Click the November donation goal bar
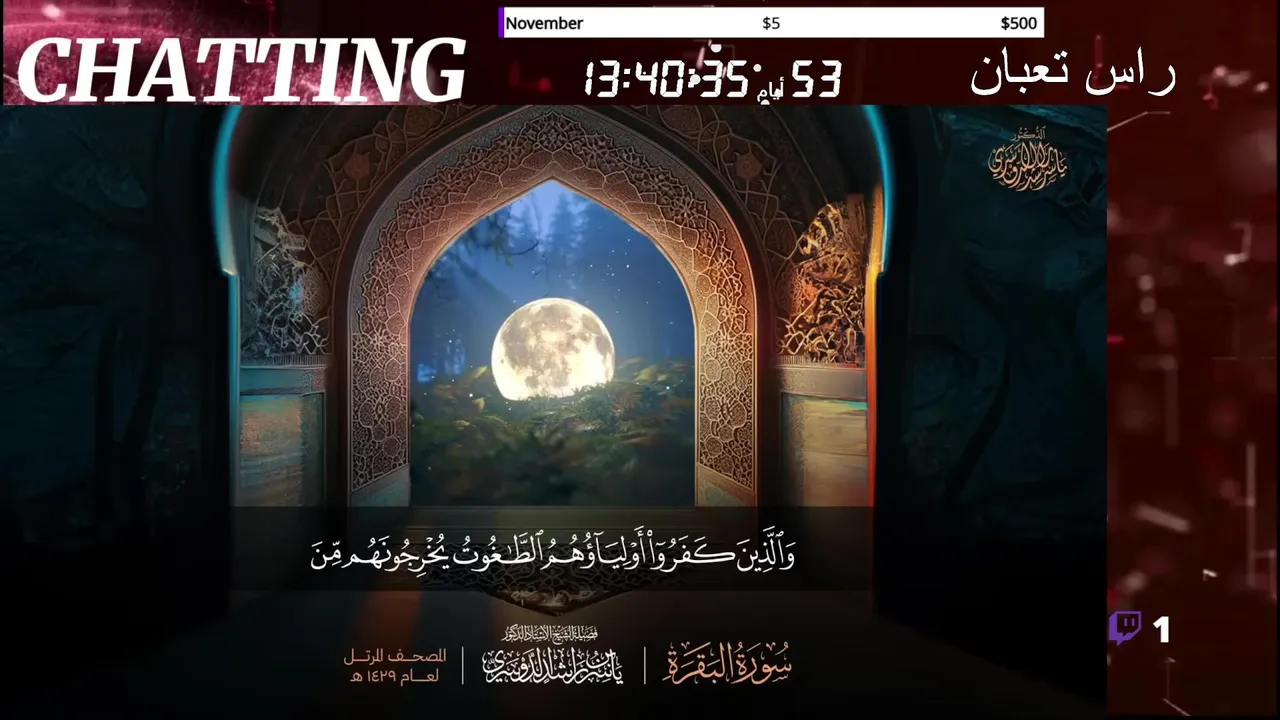 point(771,23)
